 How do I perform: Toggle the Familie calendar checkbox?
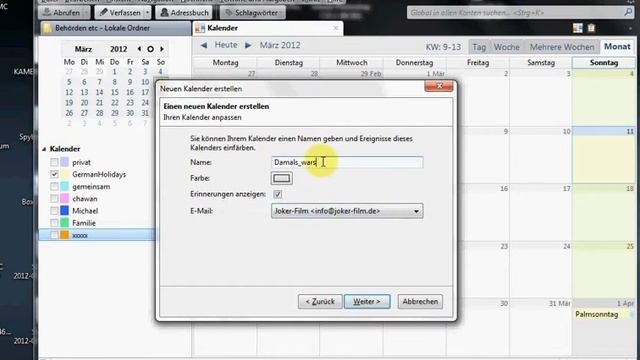pos(54,223)
